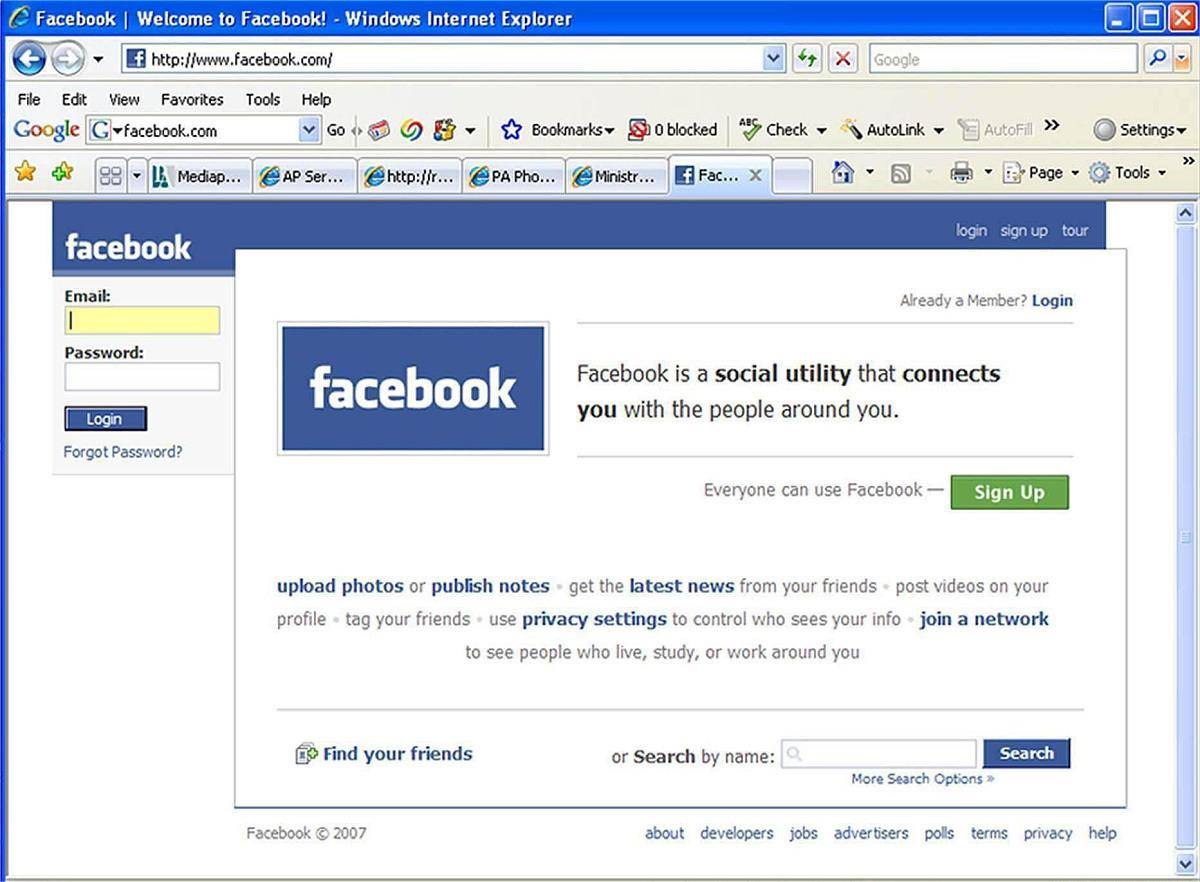The height and width of the screenshot is (882, 1200).
Task: Click the browser Back arrow button
Action: (29, 60)
